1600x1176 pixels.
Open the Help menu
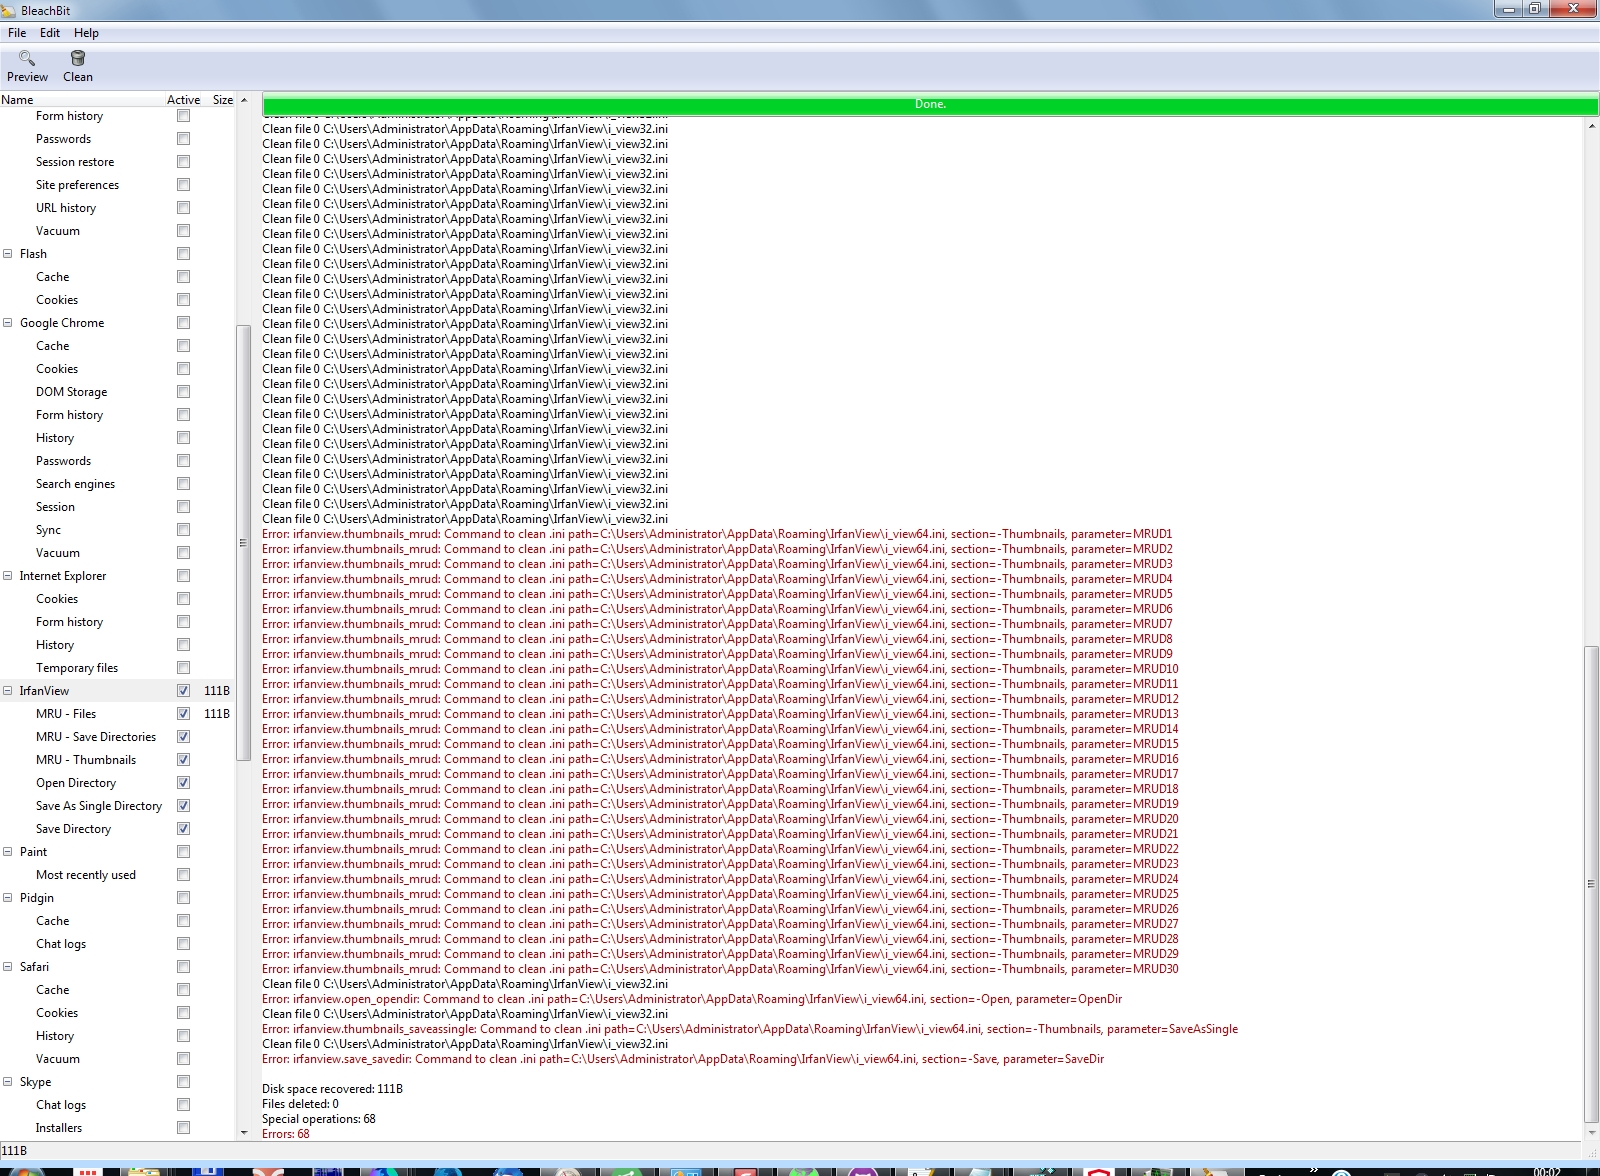(86, 33)
